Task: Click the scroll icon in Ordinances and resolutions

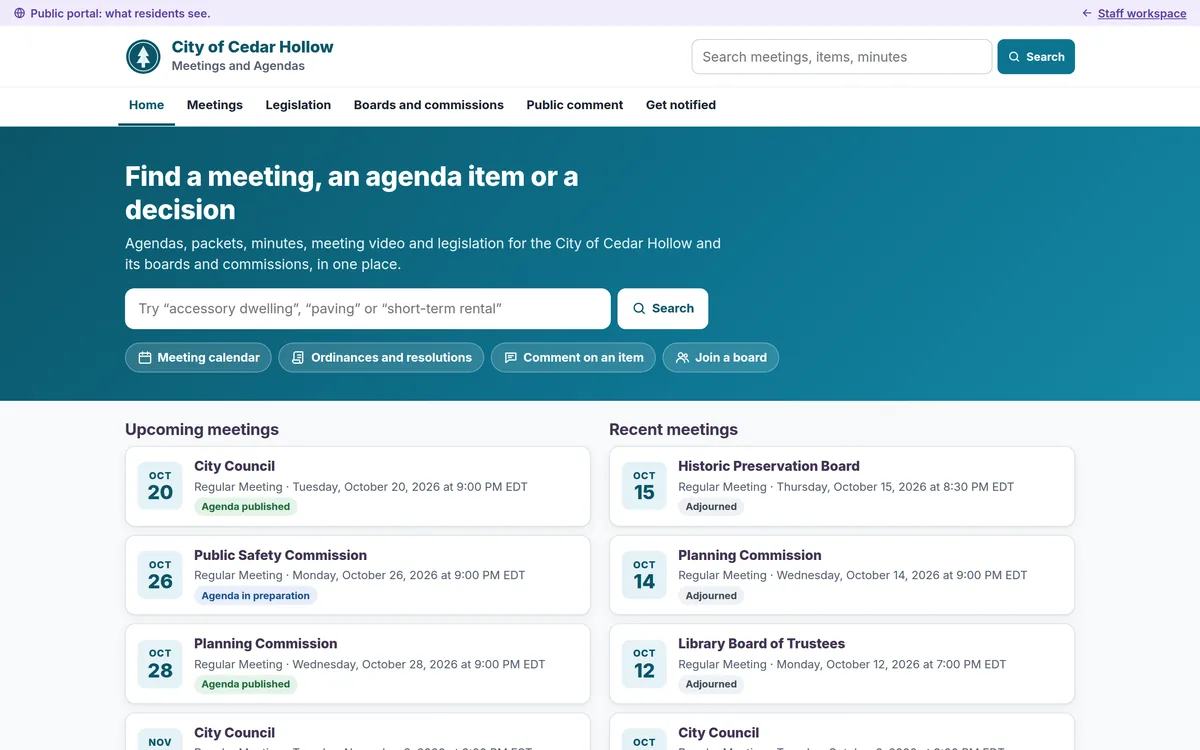Action: (298, 358)
